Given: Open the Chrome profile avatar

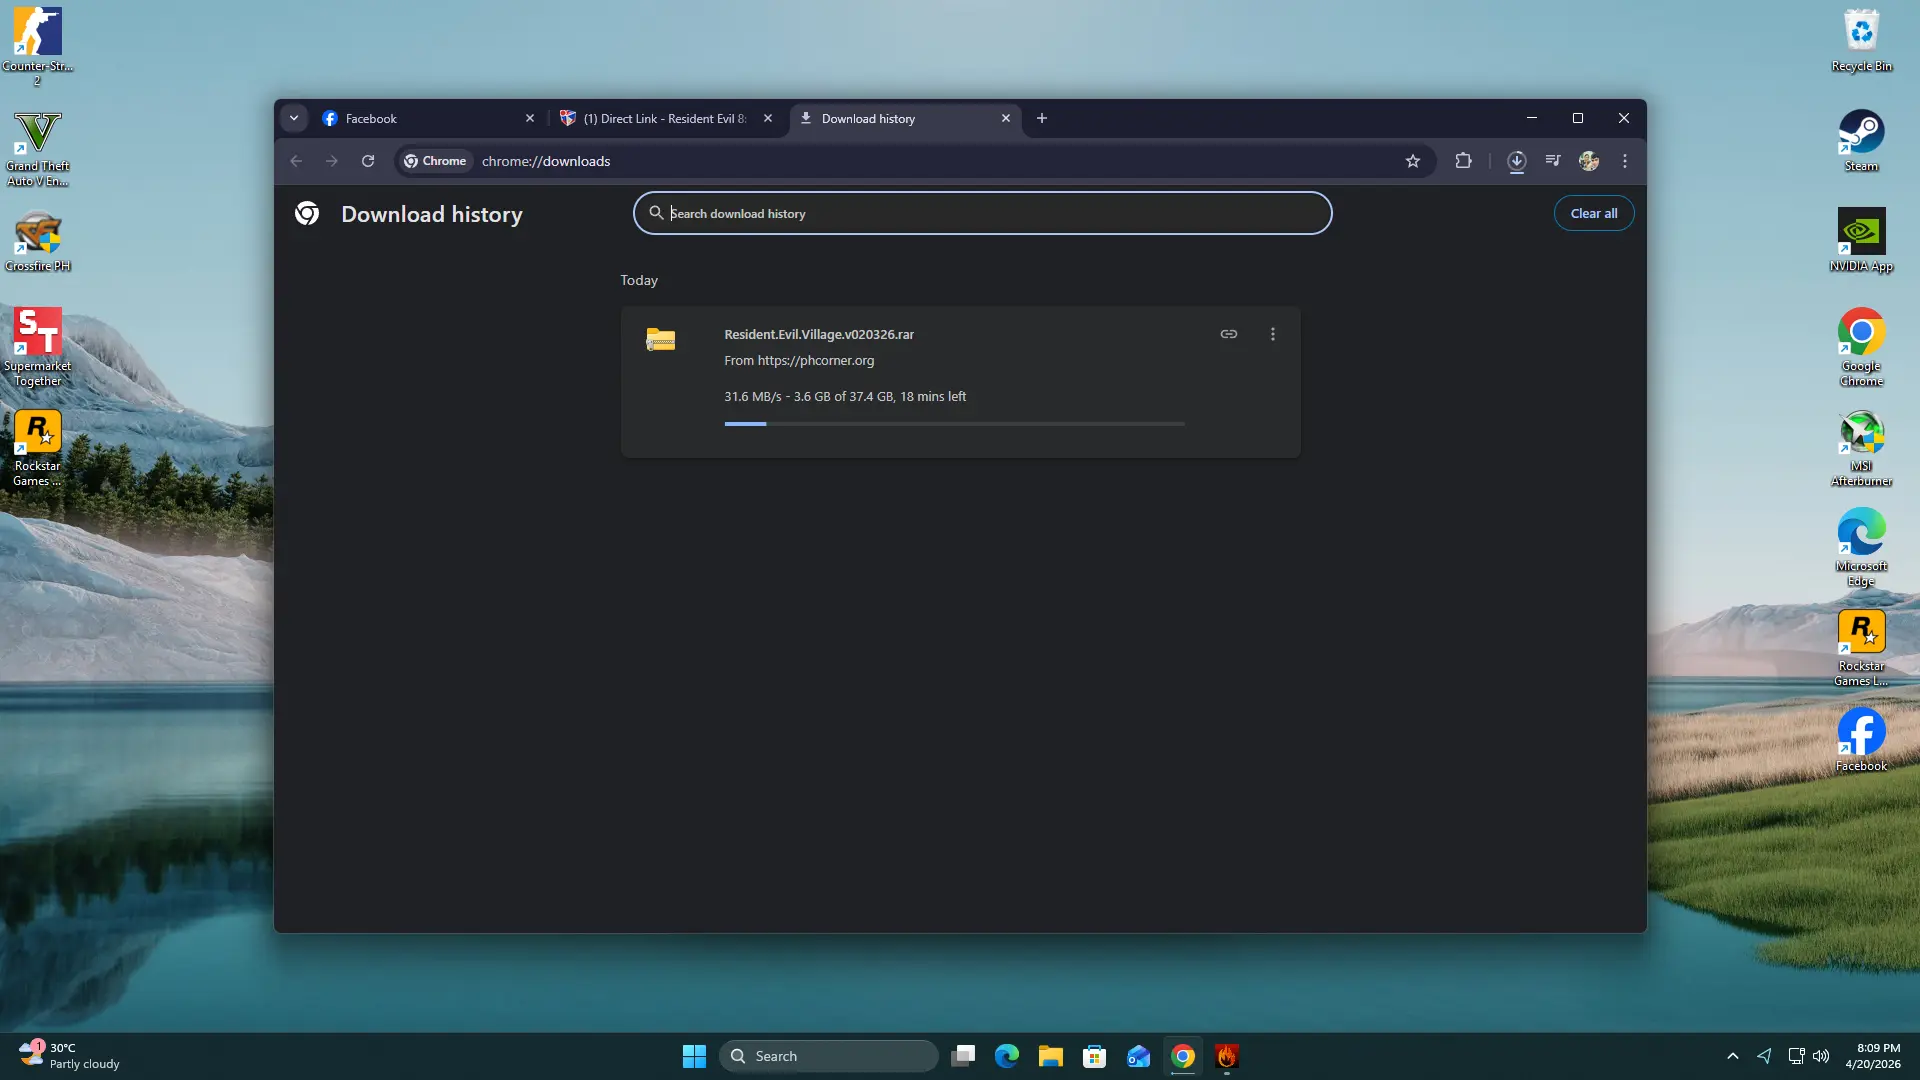Looking at the screenshot, I should tap(1589, 161).
